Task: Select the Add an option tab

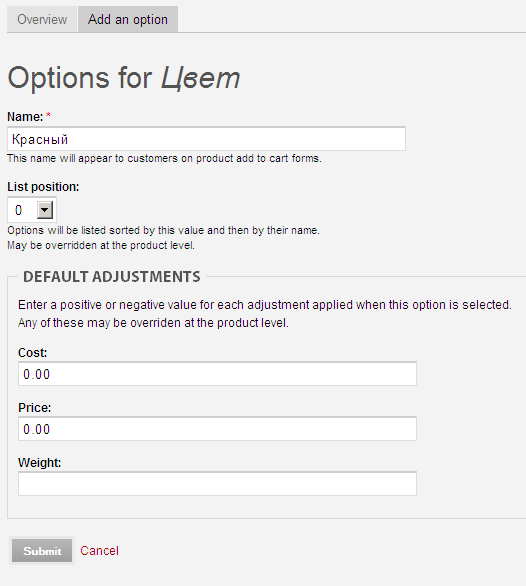Action: (x=128, y=19)
